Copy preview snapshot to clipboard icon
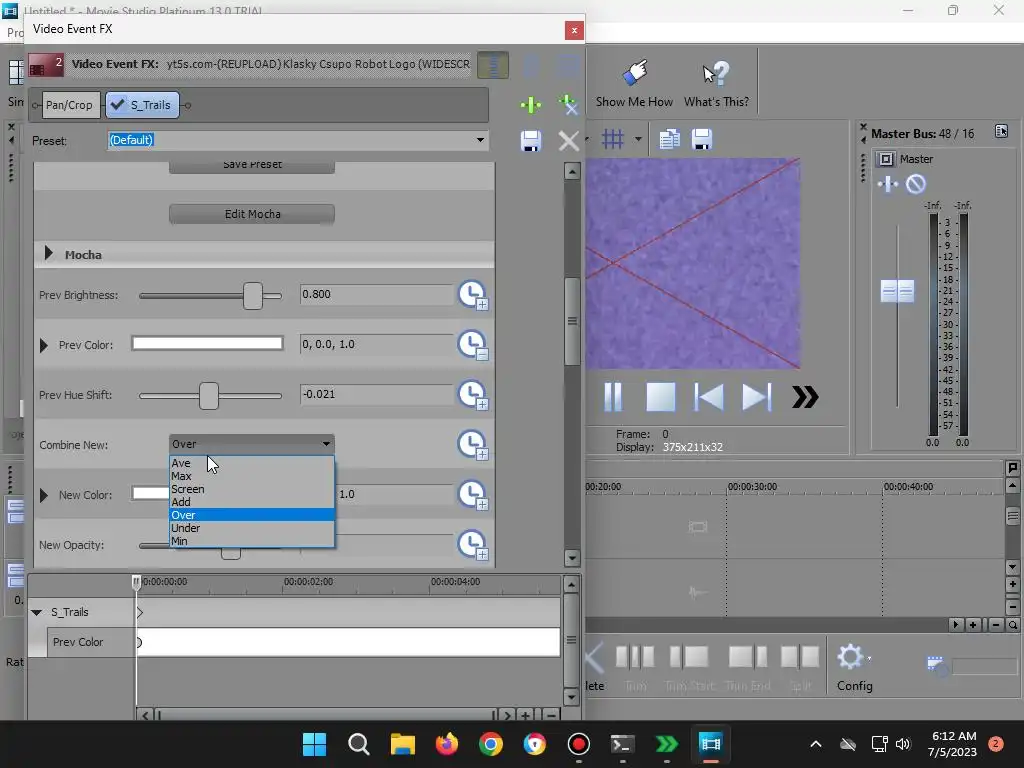1024x768 pixels. point(669,139)
